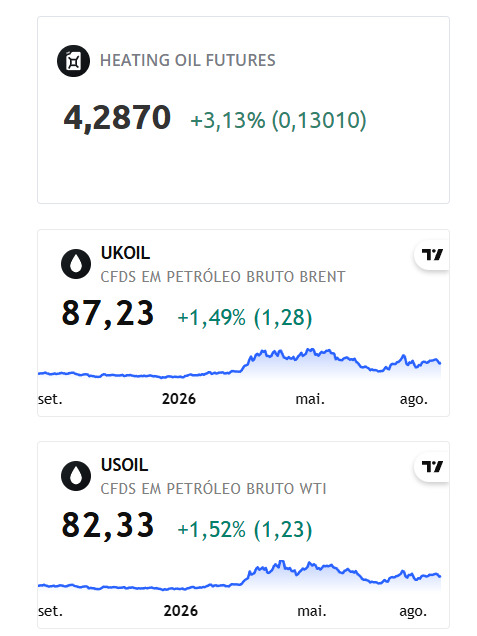
Task: Click the UKOIL price 87,23
Action: point(108,313)
